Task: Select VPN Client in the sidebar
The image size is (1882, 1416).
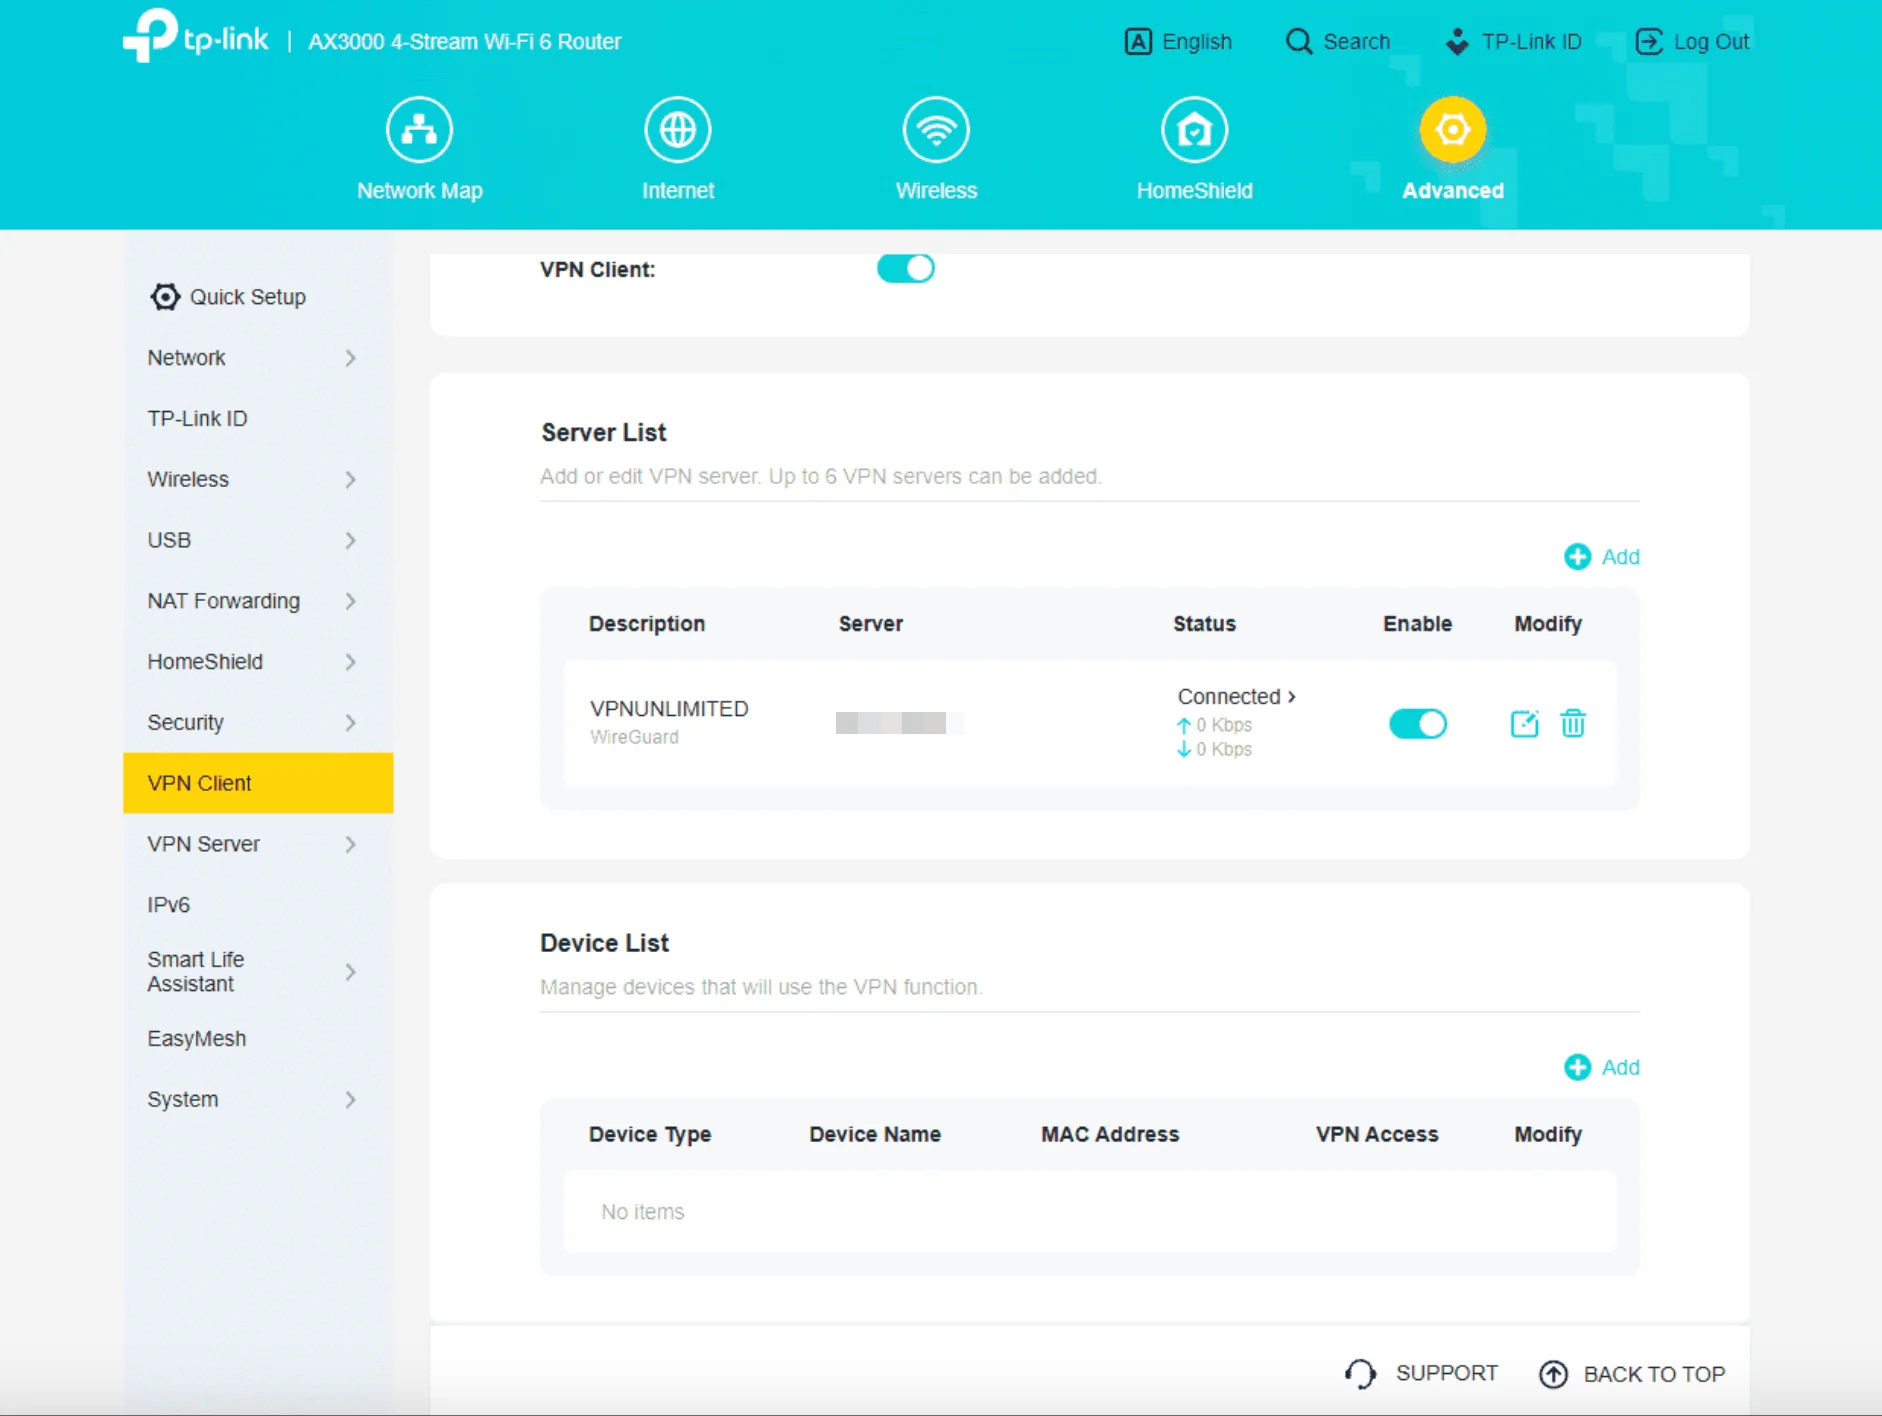Action: 258,783
